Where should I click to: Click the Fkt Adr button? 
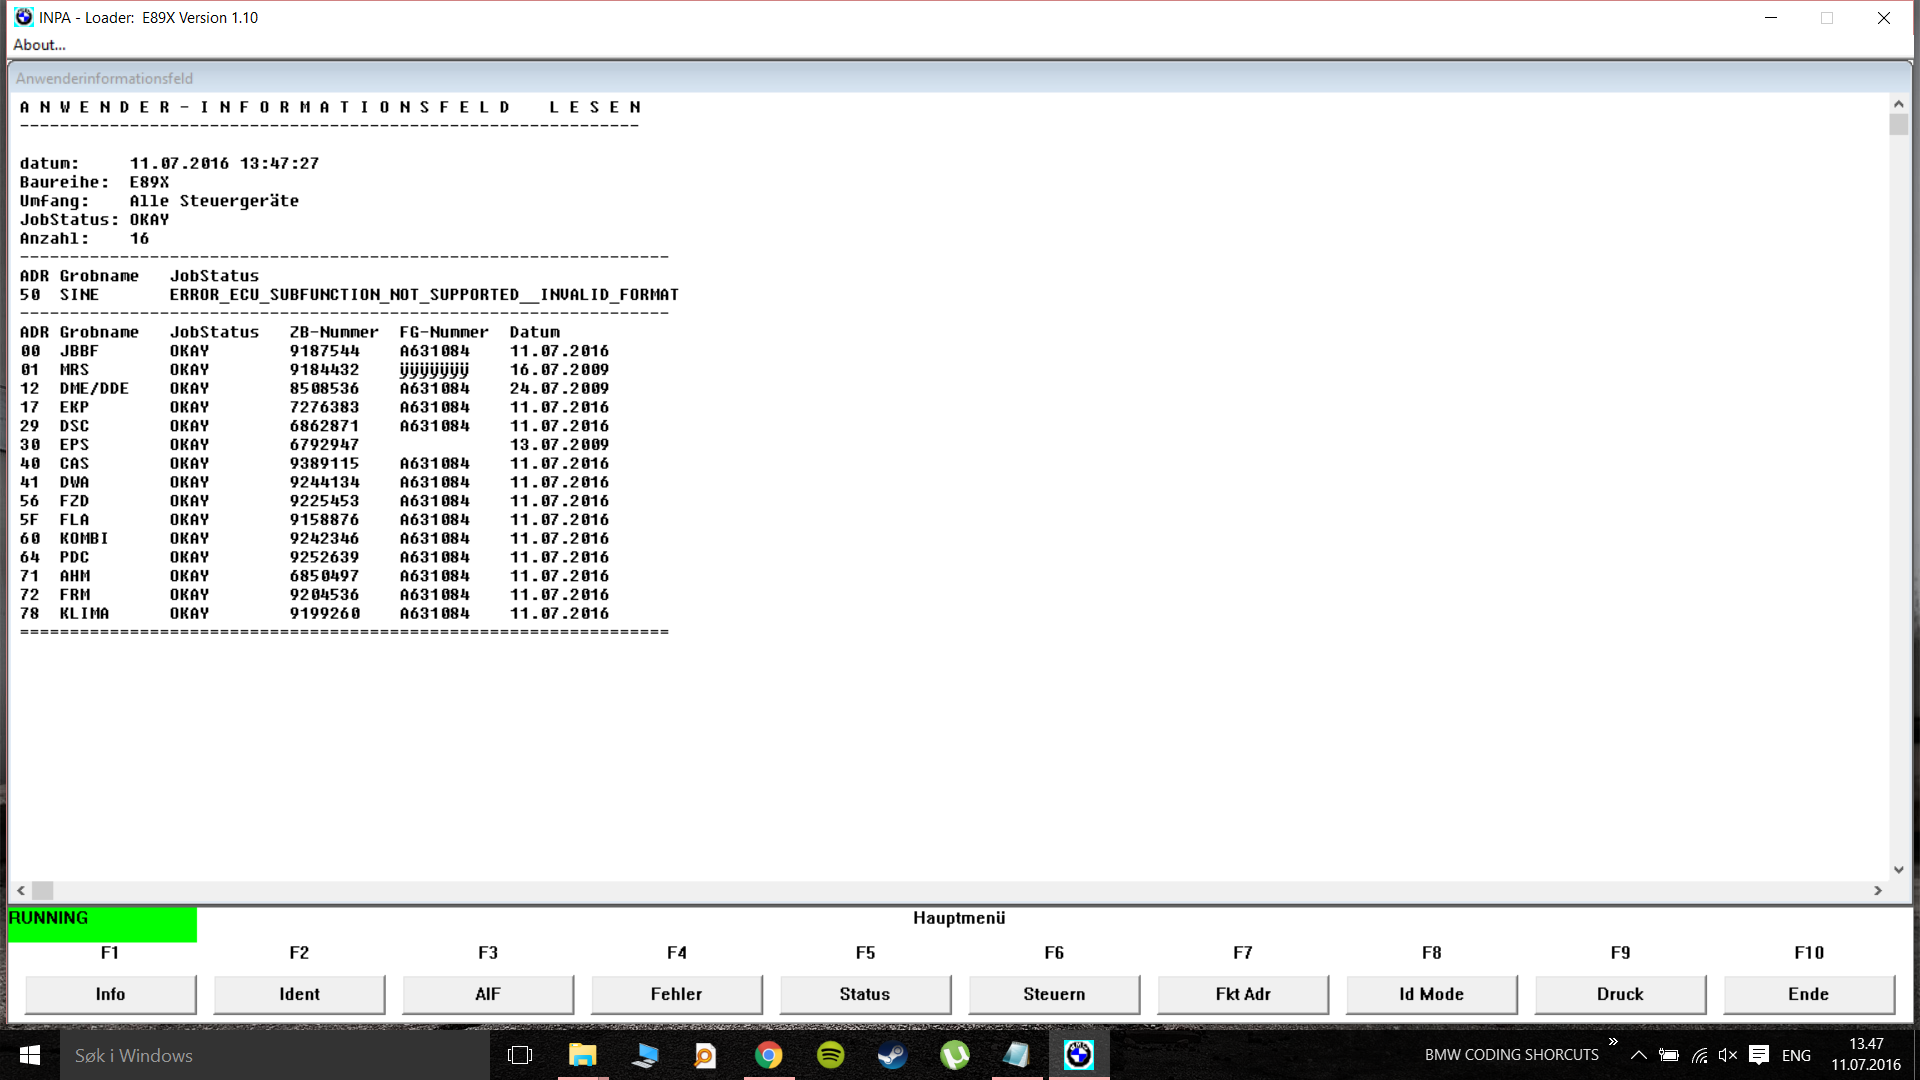tap(1243, 994)
